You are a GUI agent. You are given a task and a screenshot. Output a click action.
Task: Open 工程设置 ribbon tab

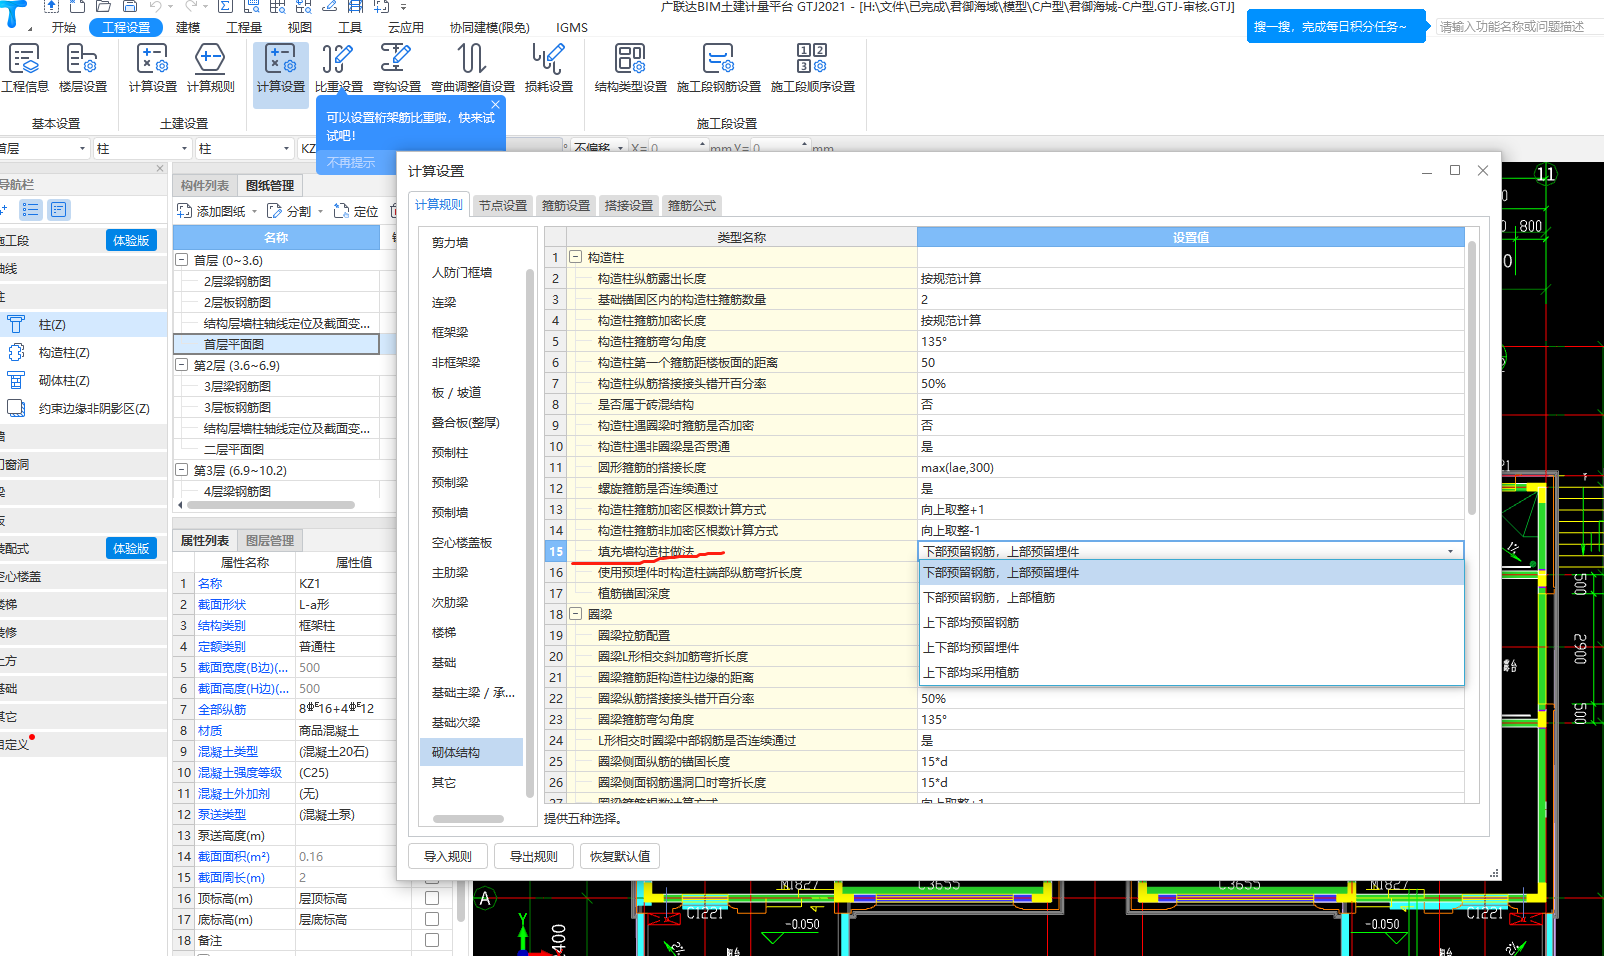click(126, 28)
